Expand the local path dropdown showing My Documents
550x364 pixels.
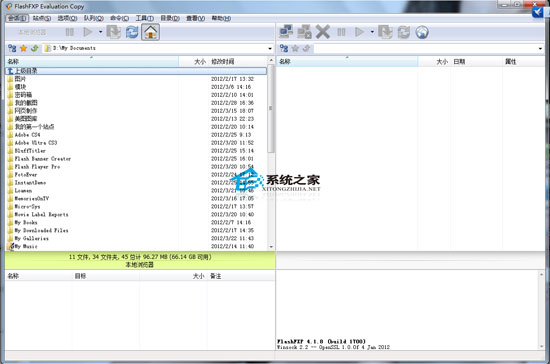point(270,48)
